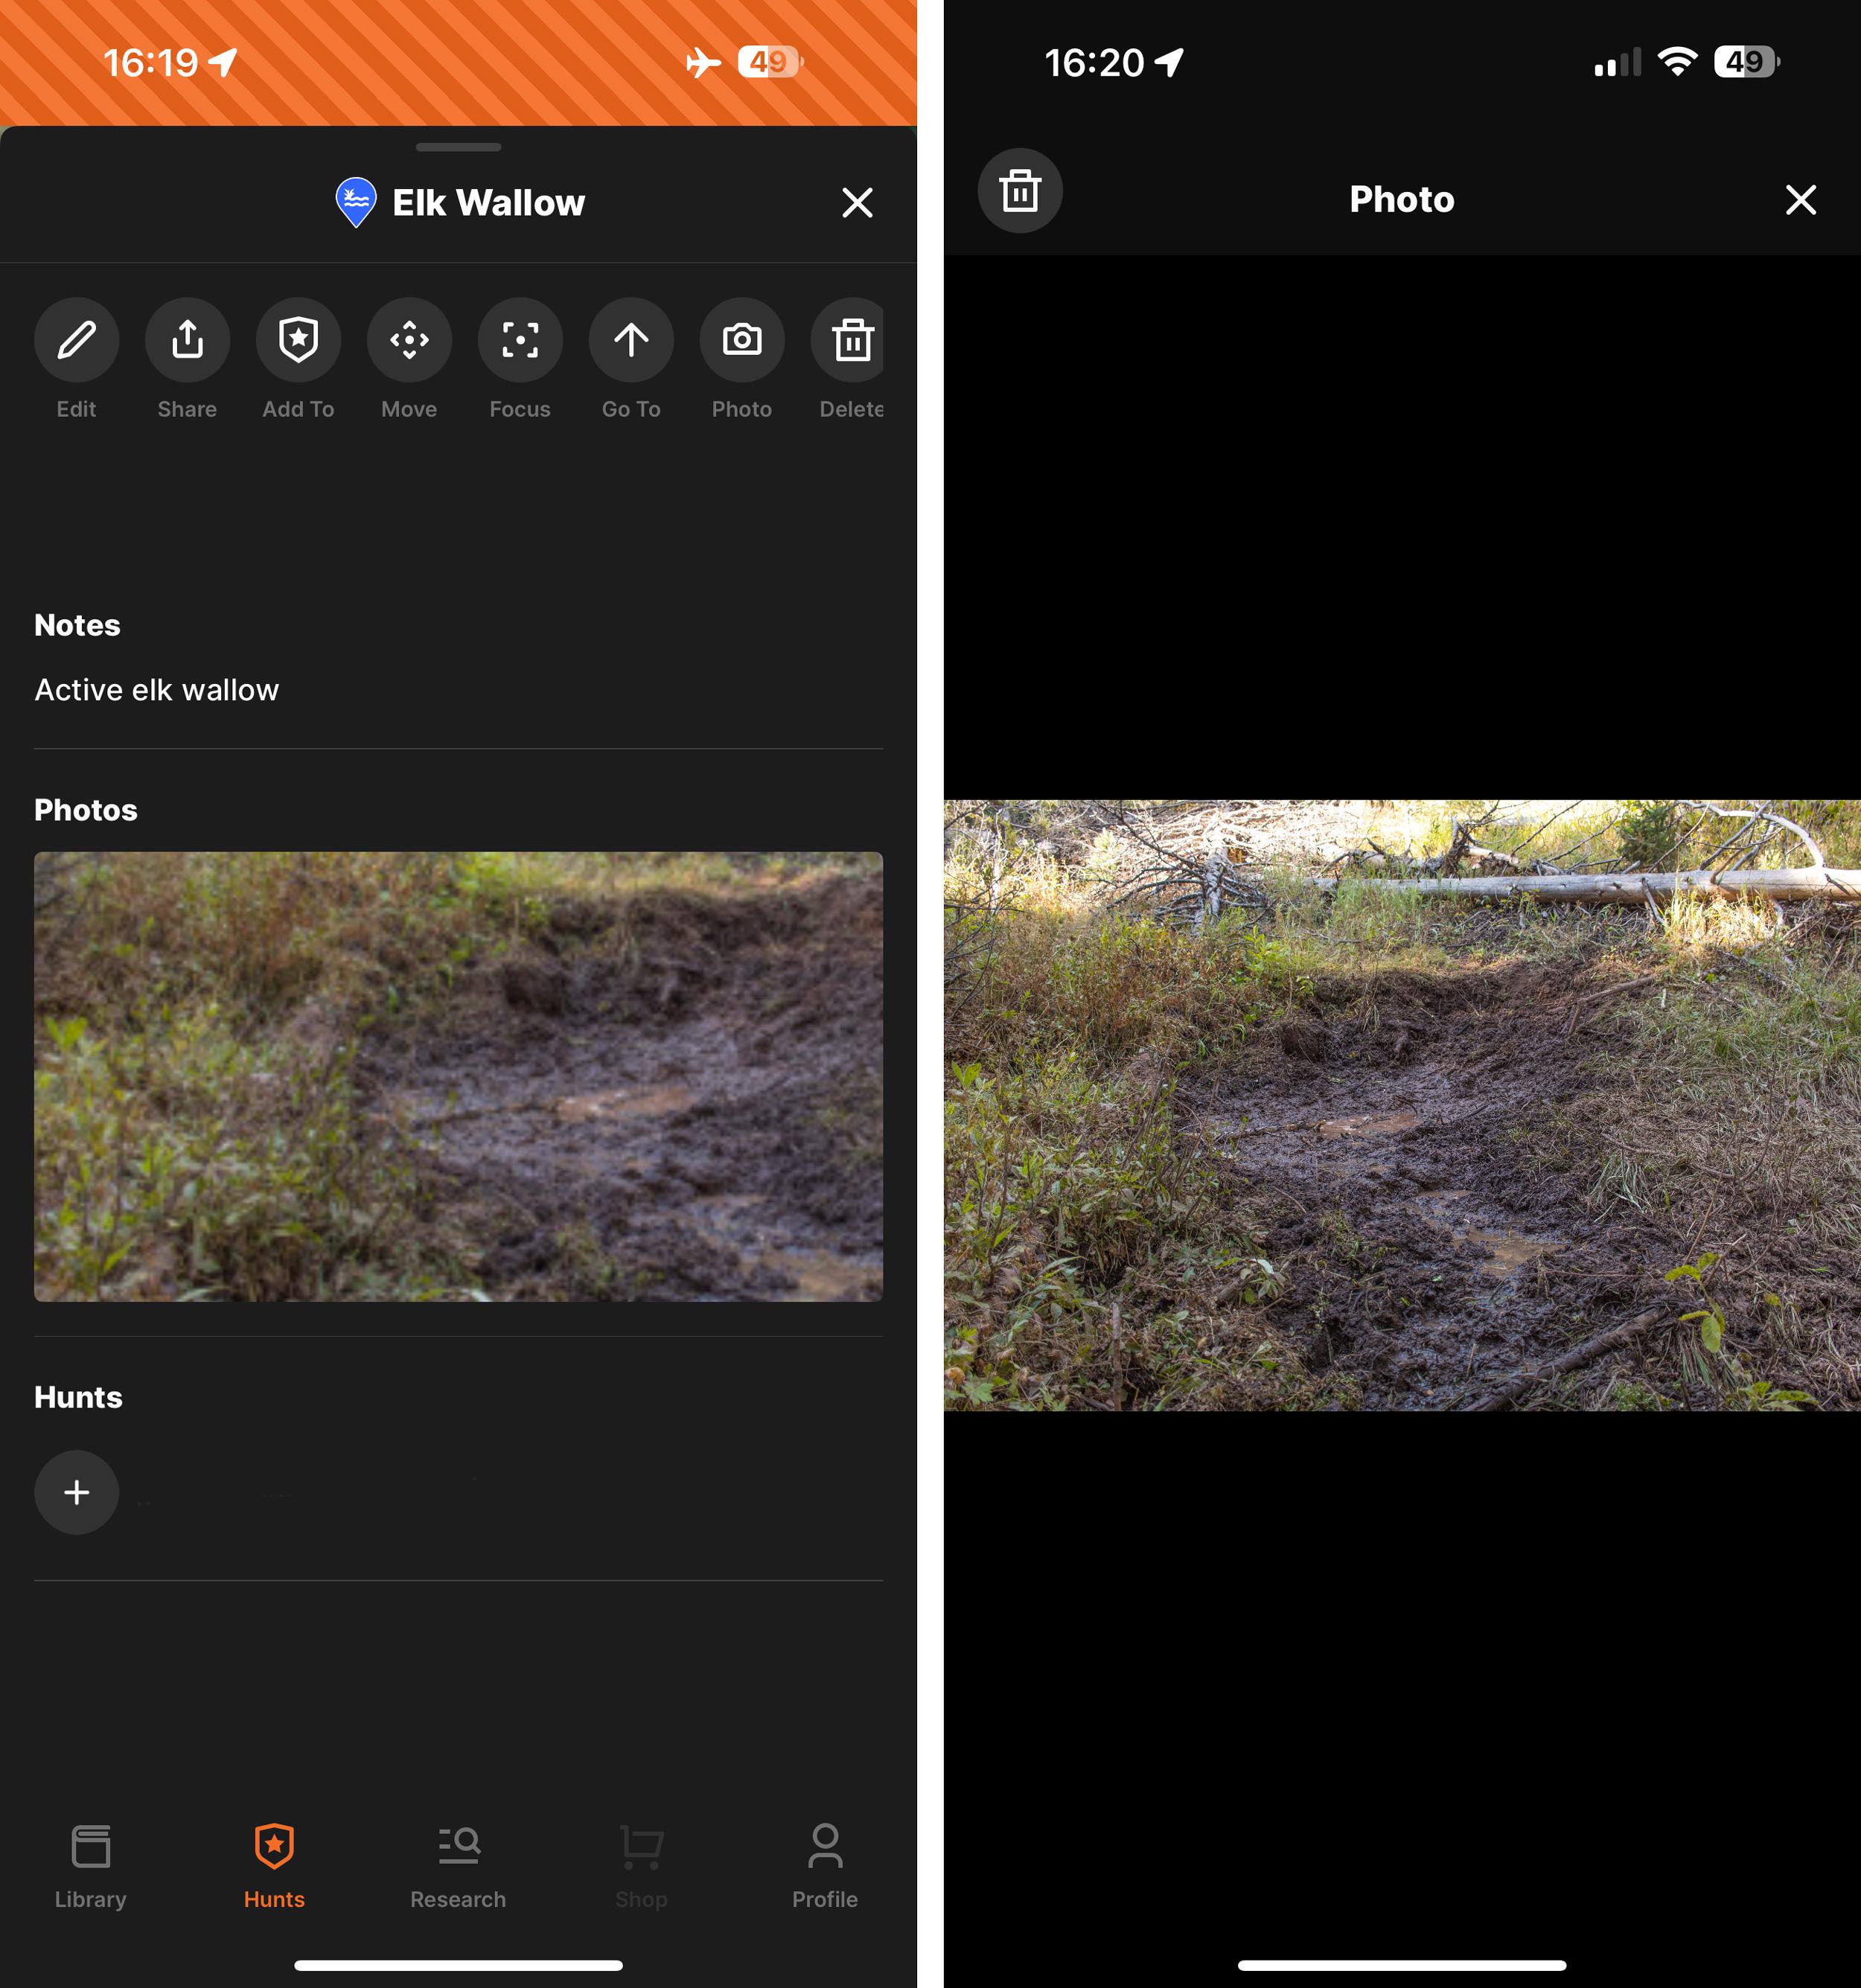Select the Edit tool for Elk Wallow
The height and width of the screenshot is (1988, 1861).
point(76,341)
